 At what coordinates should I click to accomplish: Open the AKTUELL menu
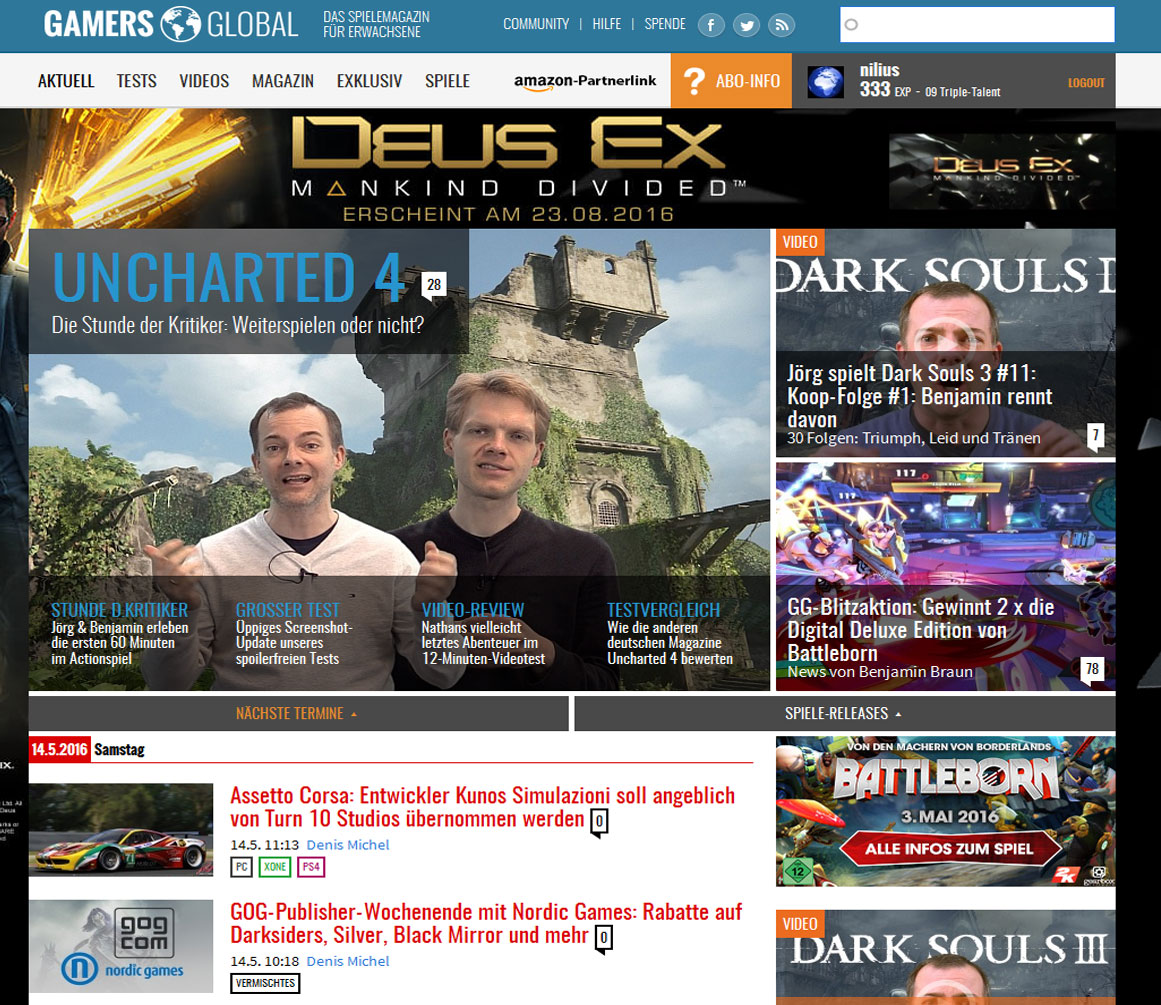(x=66, y=81)
